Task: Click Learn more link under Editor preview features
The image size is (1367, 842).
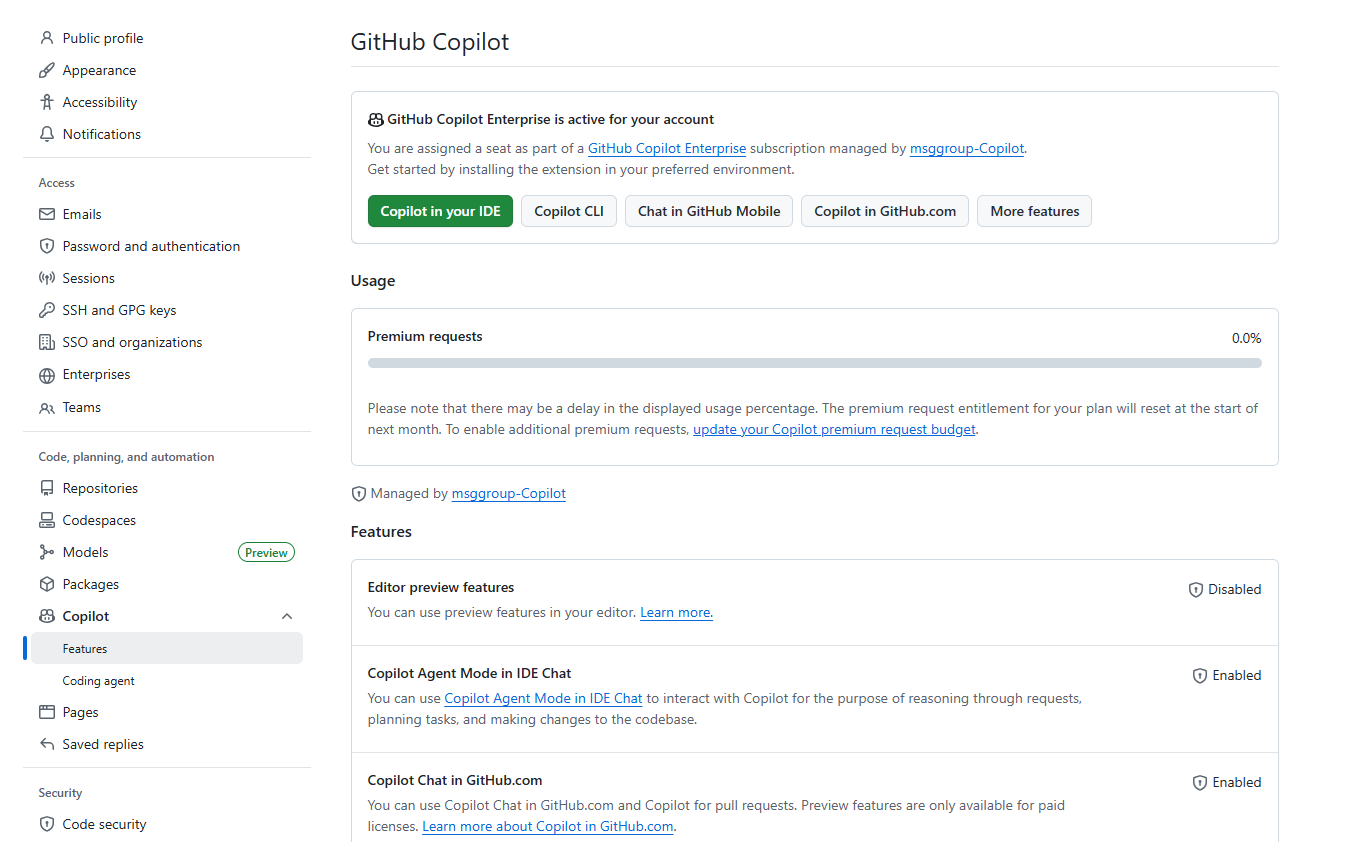Action: point(676,612)
